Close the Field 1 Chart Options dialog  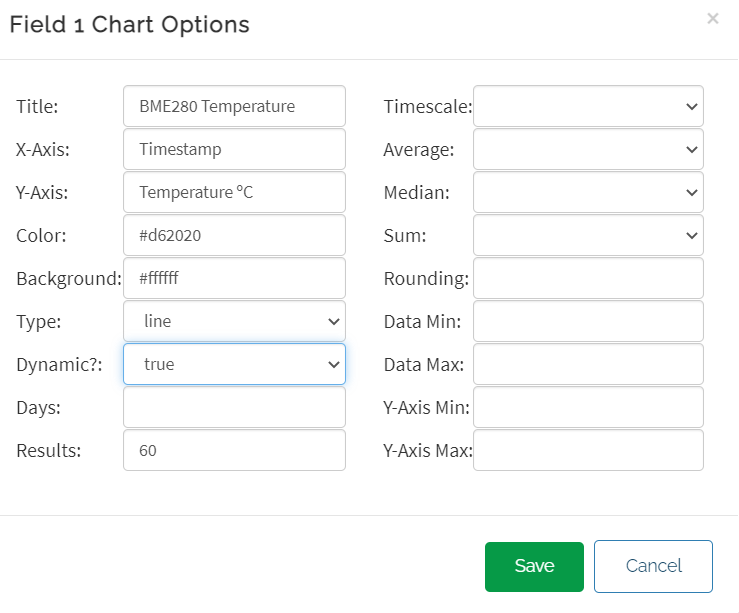[x=712, y=18]
